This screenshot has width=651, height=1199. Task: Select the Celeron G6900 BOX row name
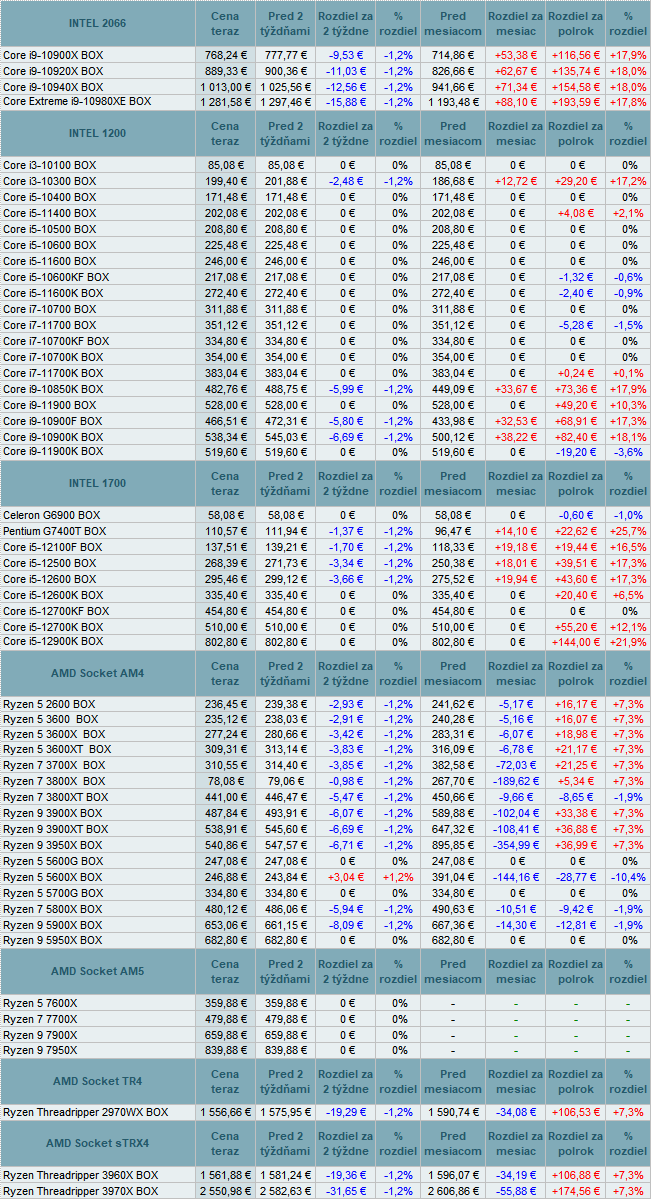[52, 515]
